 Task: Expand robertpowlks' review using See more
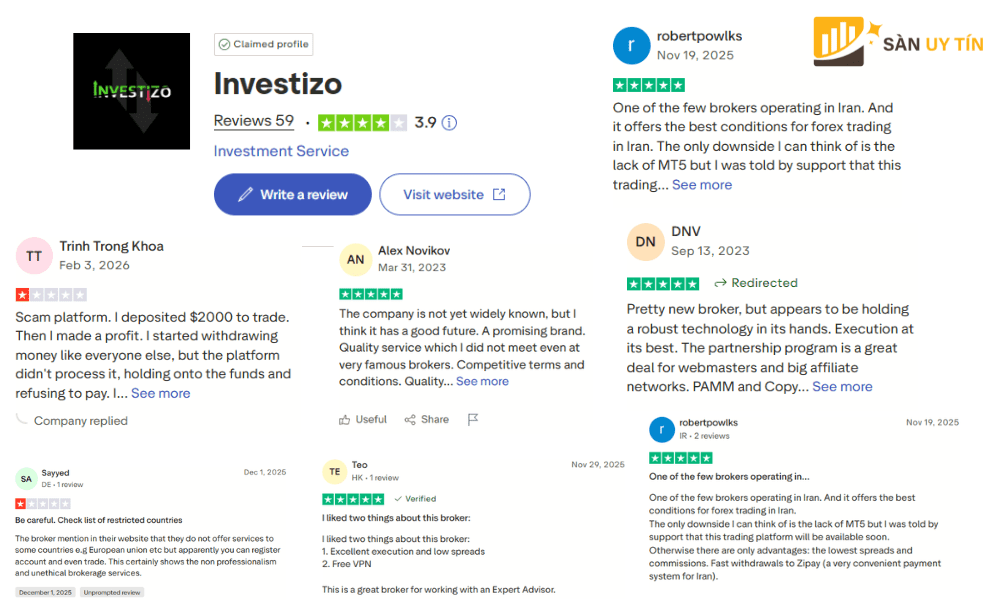(x=701, y=184)
